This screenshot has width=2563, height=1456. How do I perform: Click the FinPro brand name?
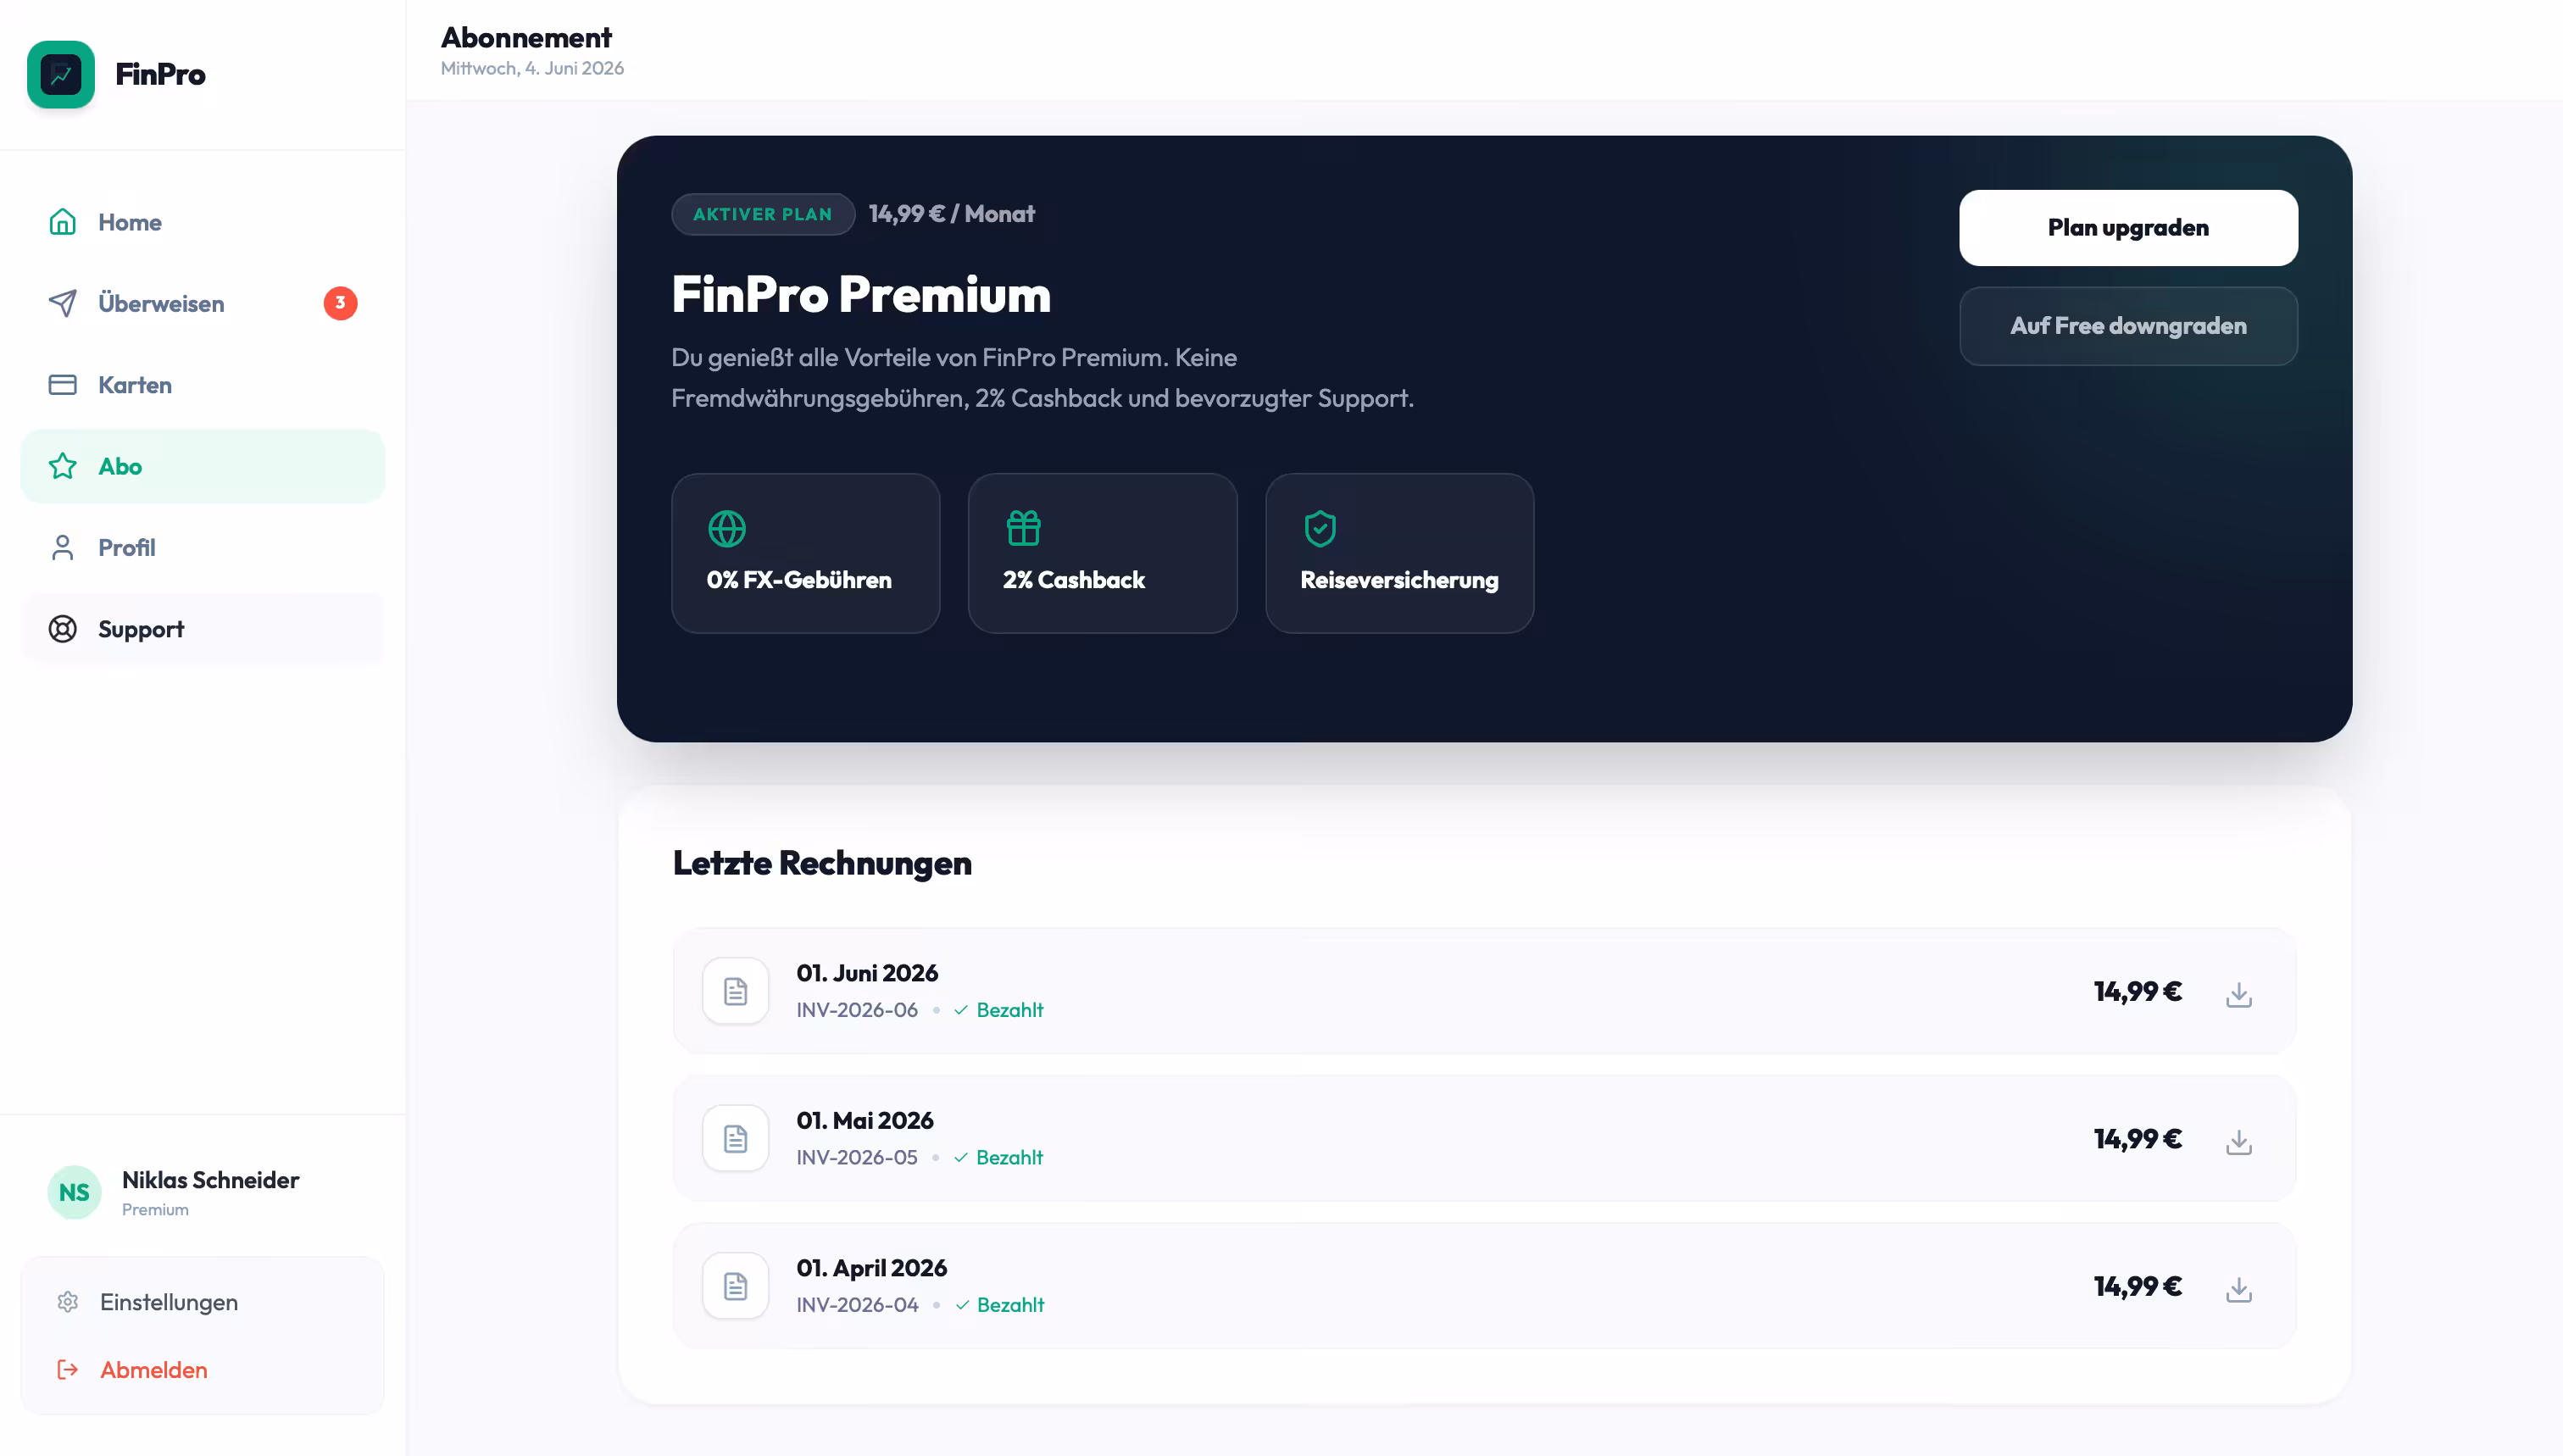[160, 74]
